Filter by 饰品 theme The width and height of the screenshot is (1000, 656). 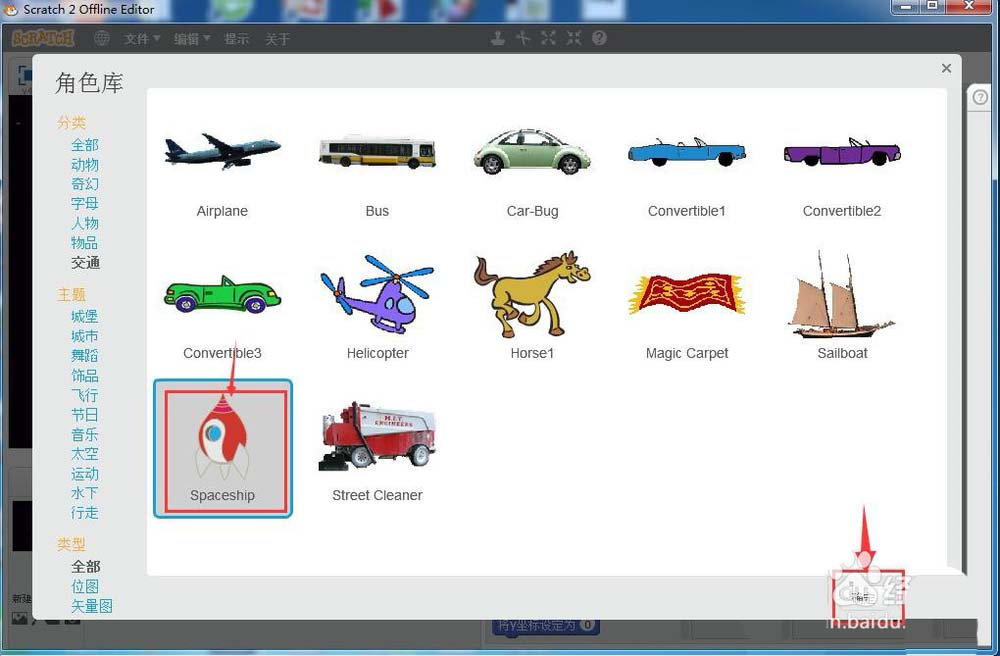[x=85, y=375]
